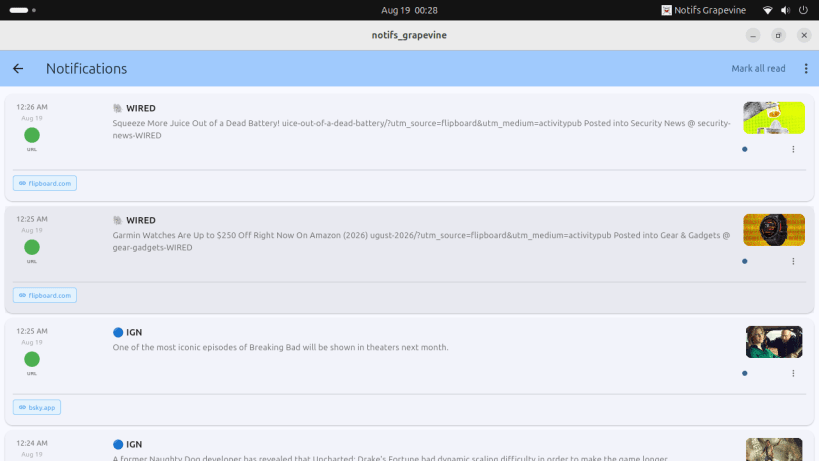Click Mark all read
This screenshot has width=819, height=461.
(758, 68)
